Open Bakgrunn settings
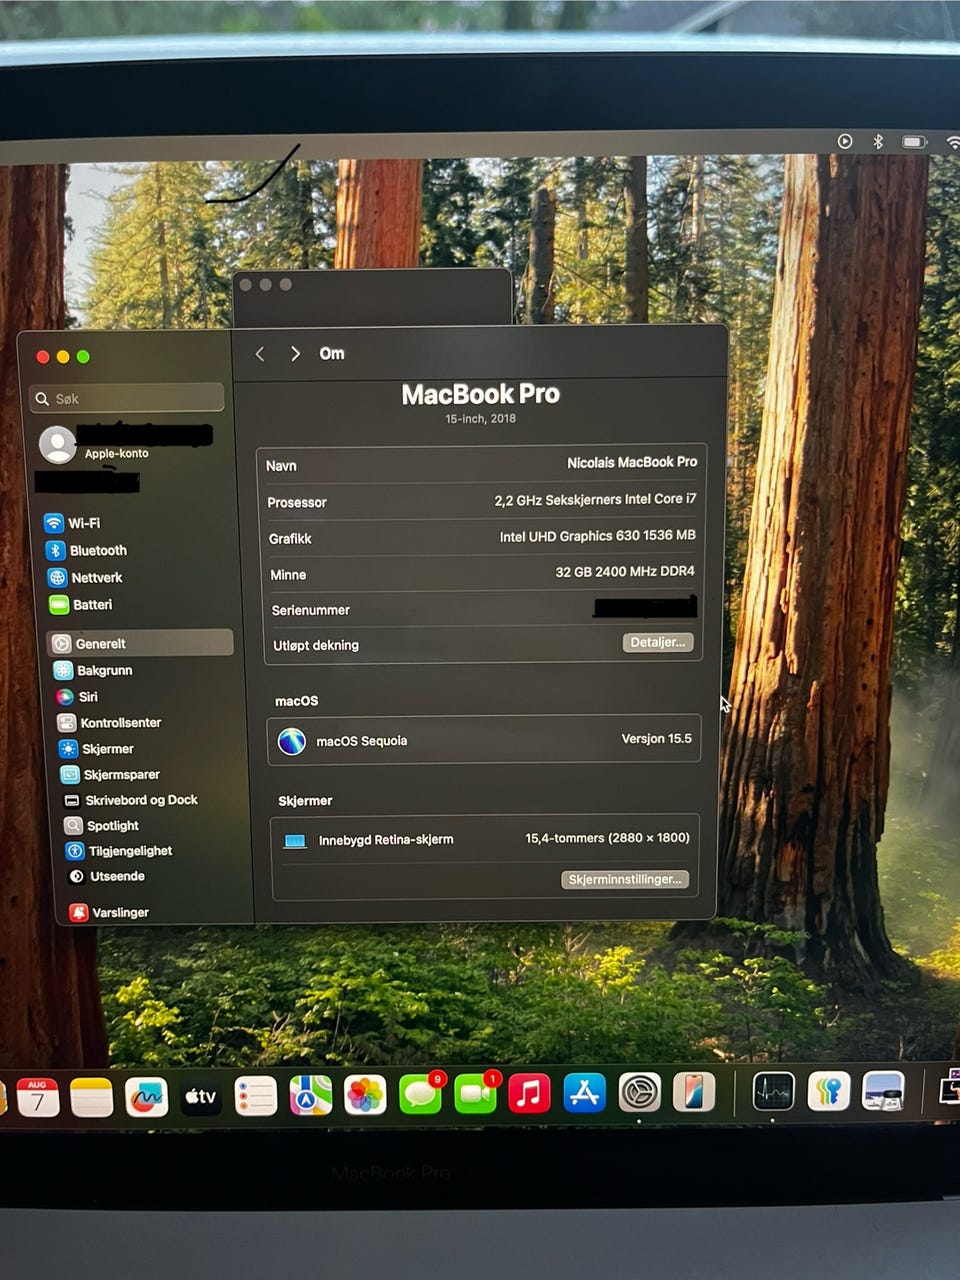960x1280 pixels. pos(93,670)
